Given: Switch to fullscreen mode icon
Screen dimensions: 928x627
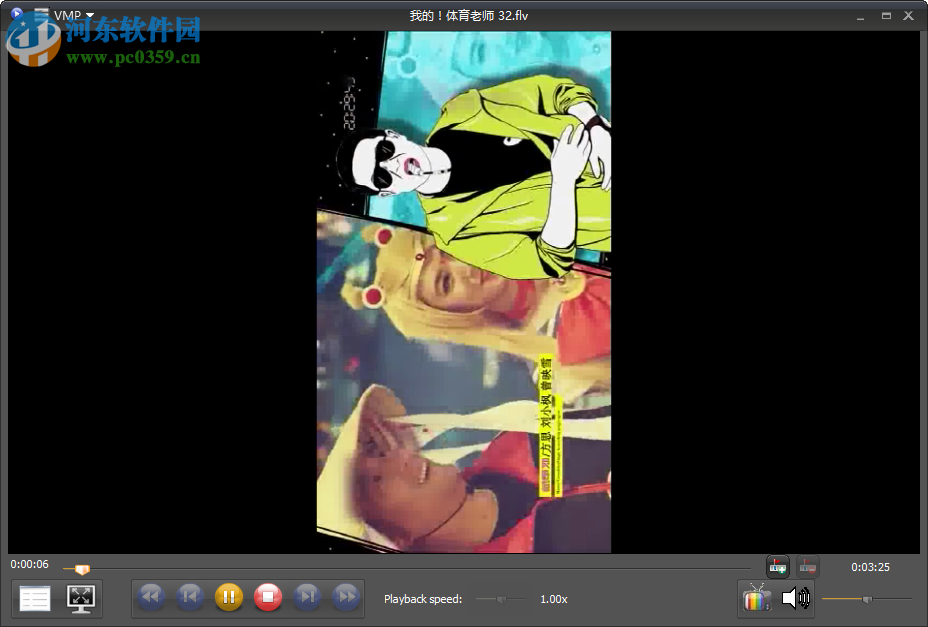Looking at the screenshot, I should [80, 598].
